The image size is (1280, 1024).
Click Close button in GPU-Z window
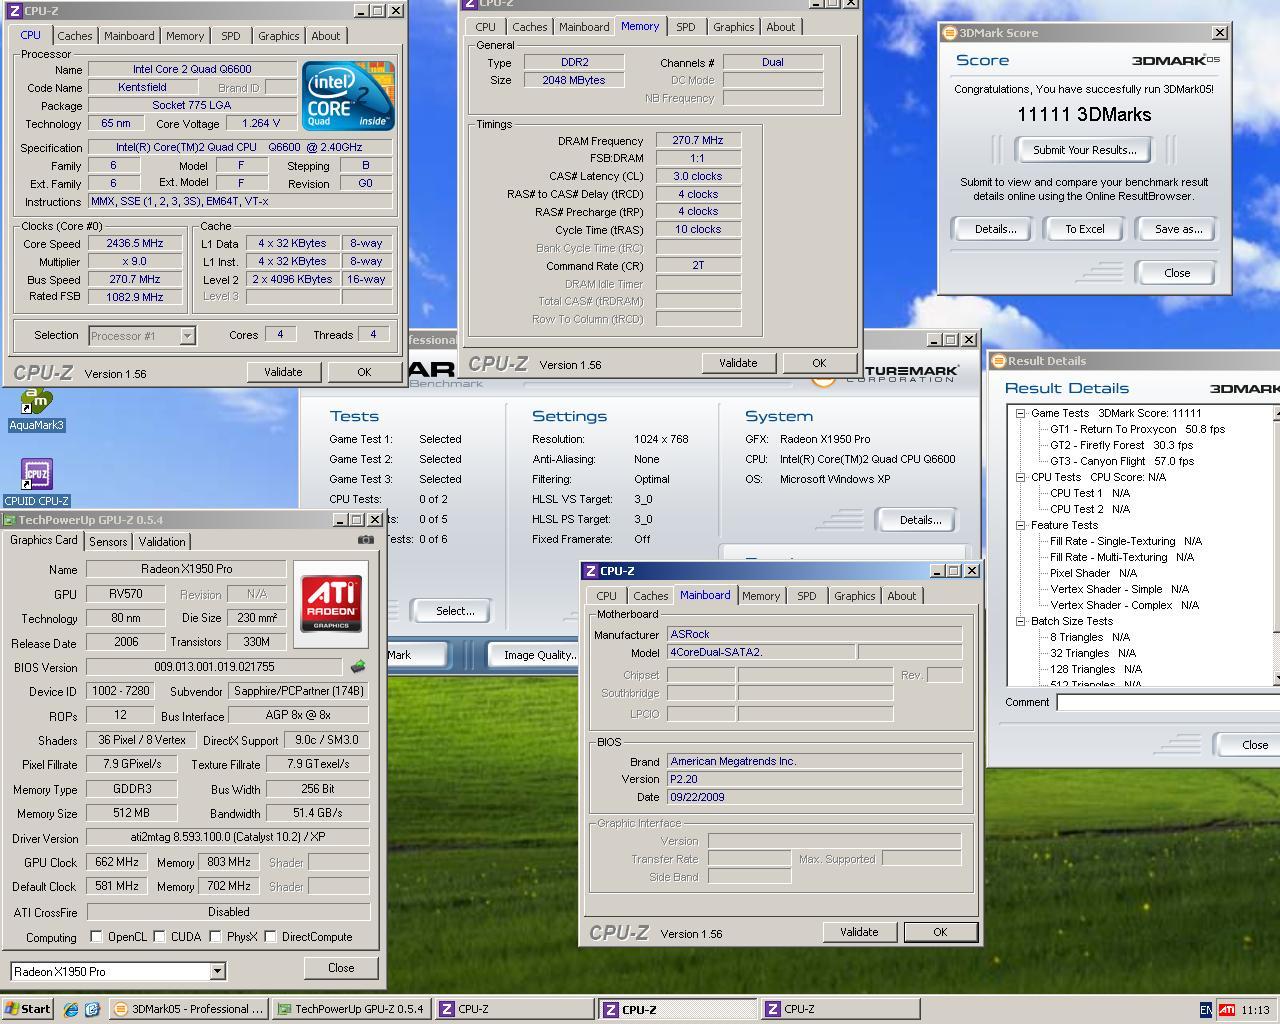tap(341, 968)
